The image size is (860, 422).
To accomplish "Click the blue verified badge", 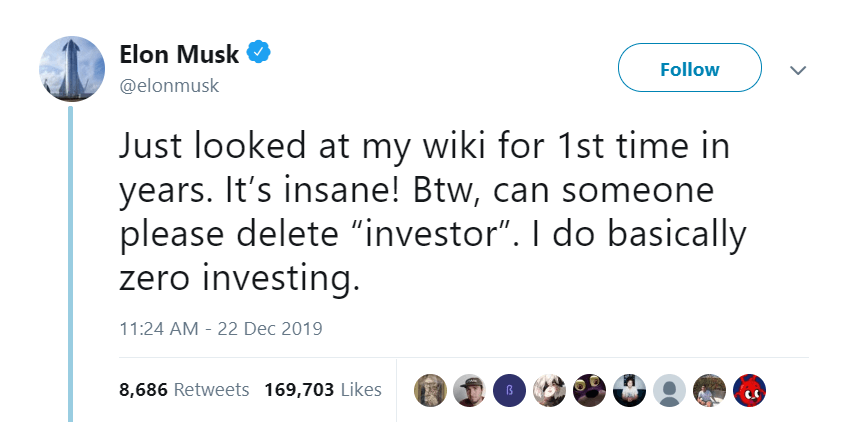I will tap(259, 52).
